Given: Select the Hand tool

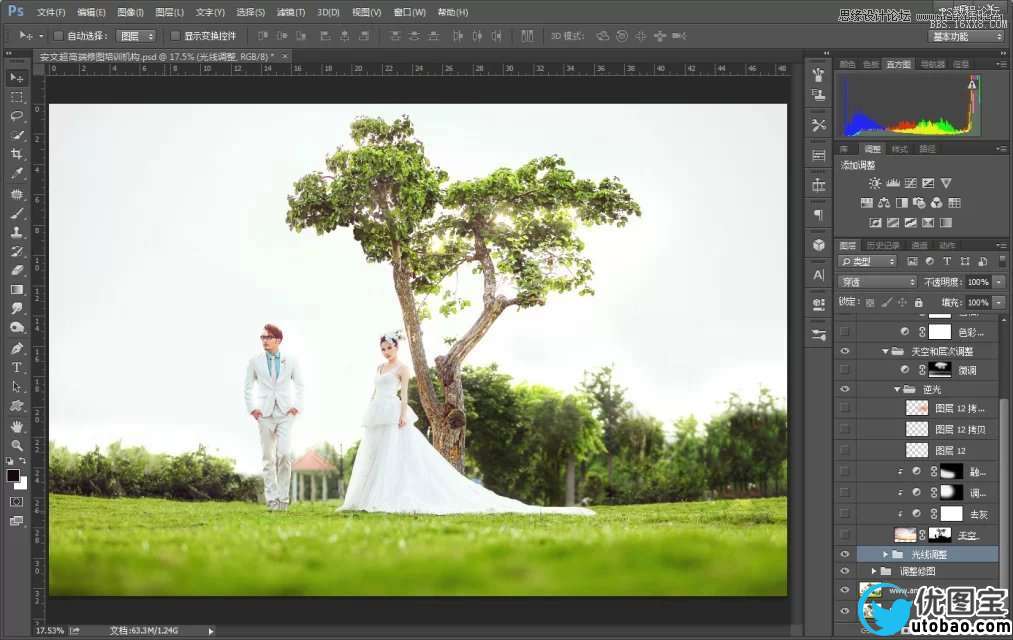Looking at the screenshot, I should pyautogui.click(x=17, y=426).
